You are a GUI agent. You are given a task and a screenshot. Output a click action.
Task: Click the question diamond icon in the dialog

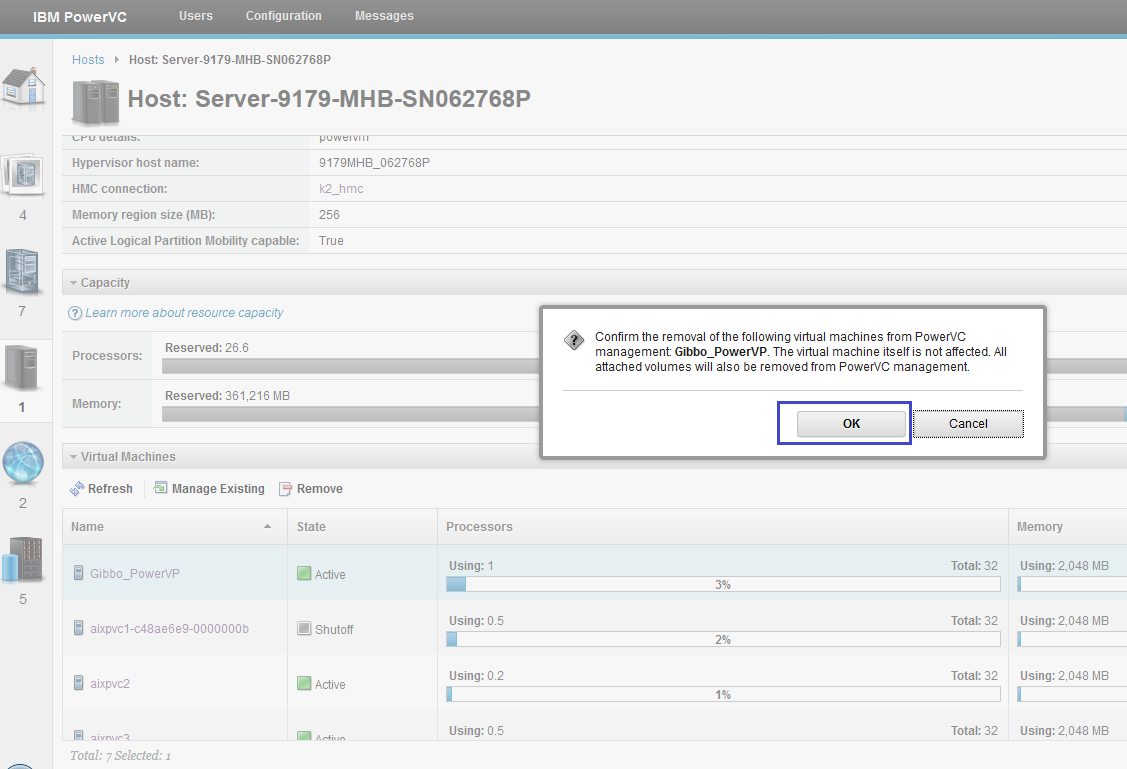click(x=574, y=340)
